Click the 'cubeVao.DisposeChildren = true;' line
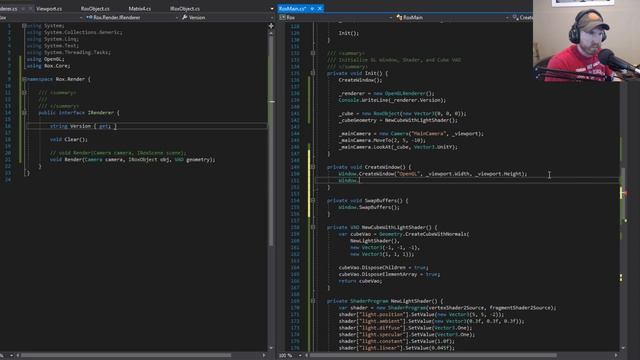Viewport: 640px width, 360px height. point(383,268)
